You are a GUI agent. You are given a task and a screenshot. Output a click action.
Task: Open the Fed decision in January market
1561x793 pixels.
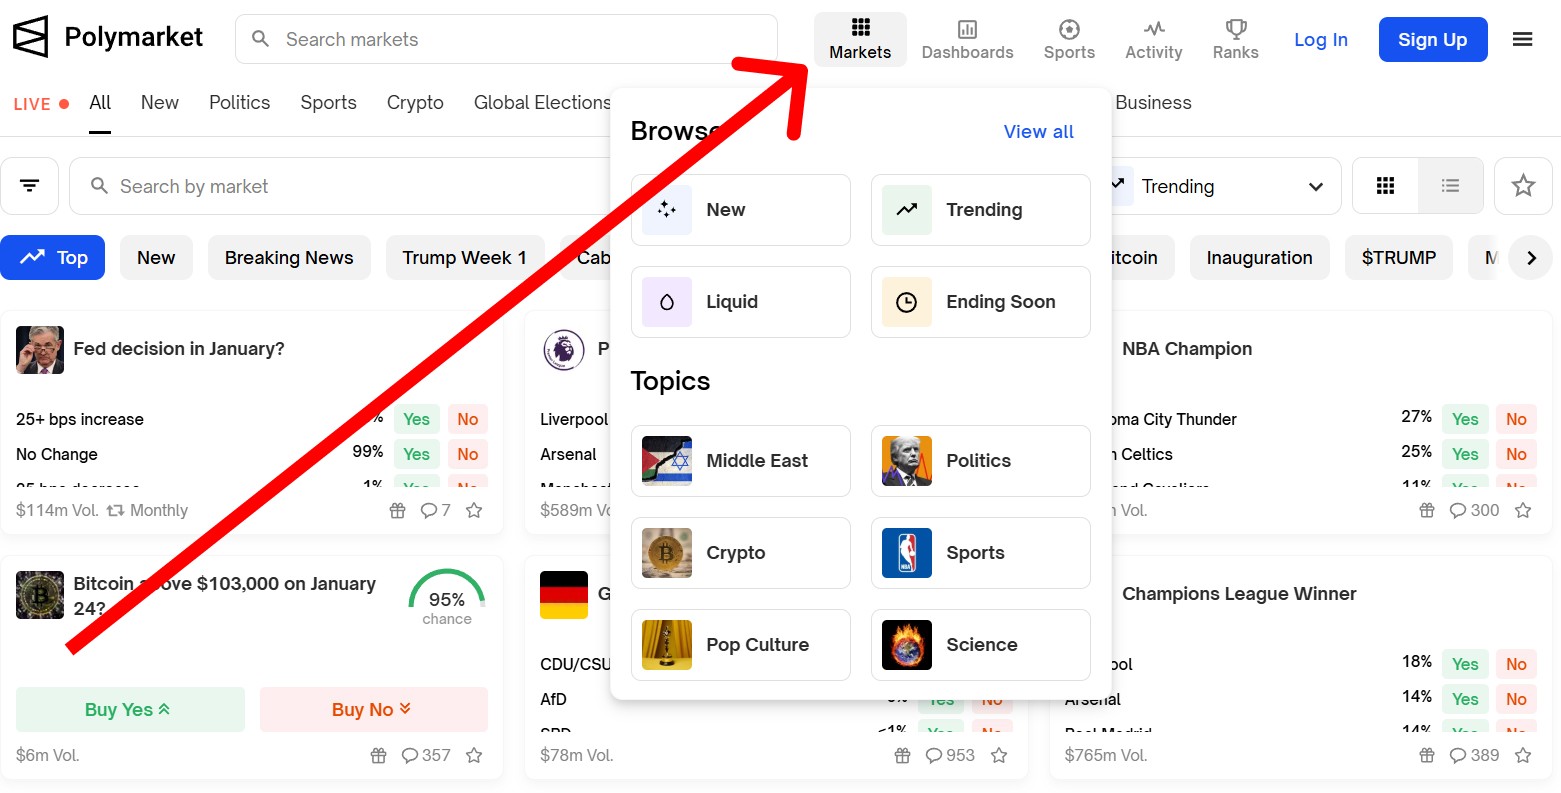click(x=179, y=349)
